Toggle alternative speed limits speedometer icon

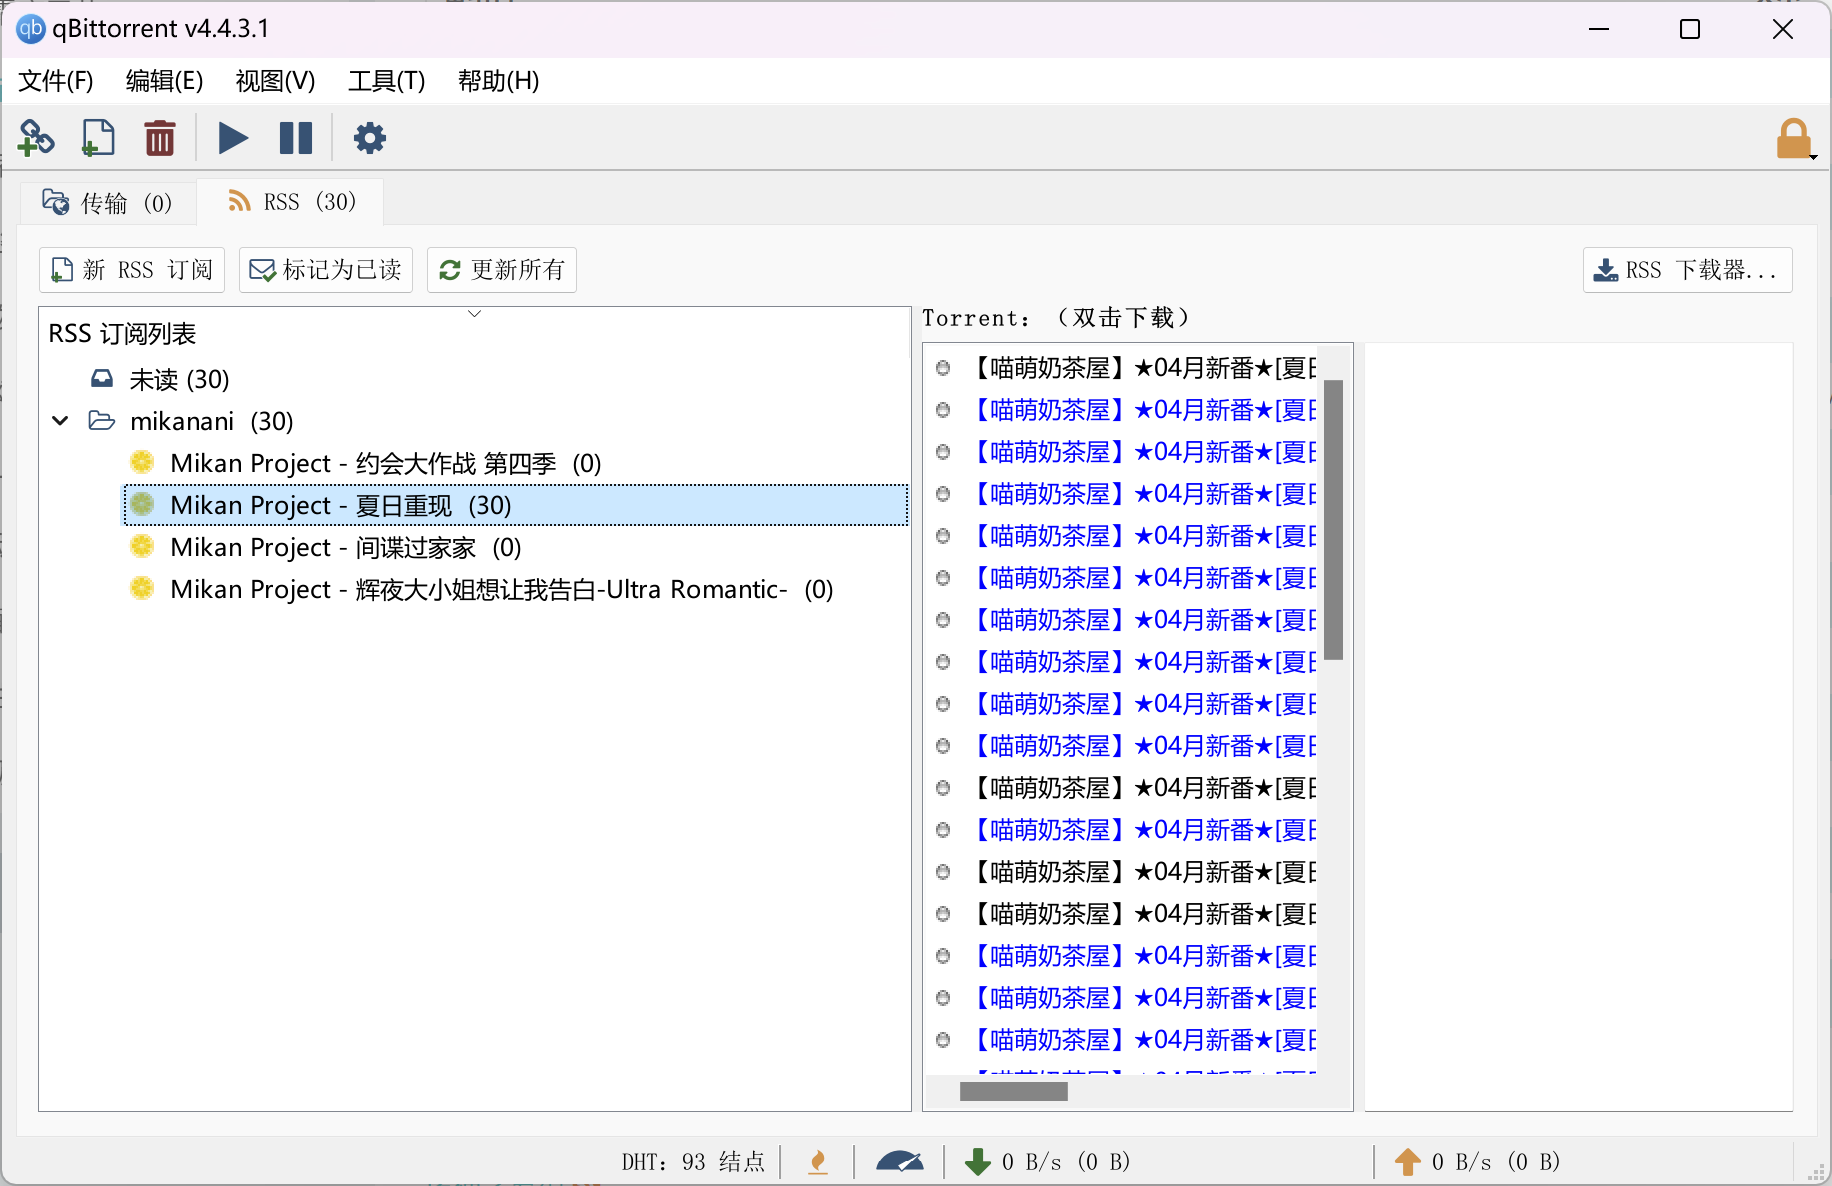pos(900,1162)
